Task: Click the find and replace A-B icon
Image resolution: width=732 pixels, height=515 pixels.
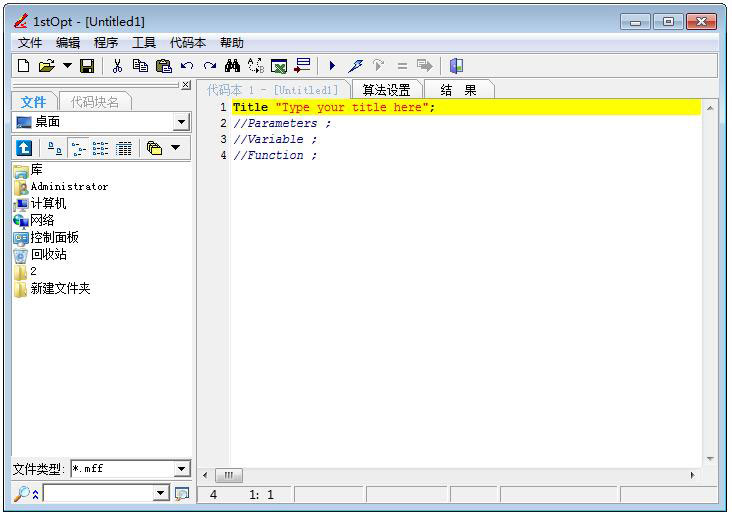Action: (x=256, y=66)
